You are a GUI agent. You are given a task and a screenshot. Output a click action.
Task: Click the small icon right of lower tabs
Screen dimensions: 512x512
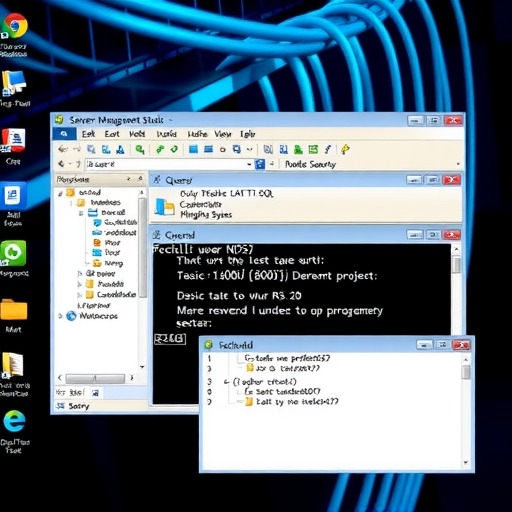point(95,393)
